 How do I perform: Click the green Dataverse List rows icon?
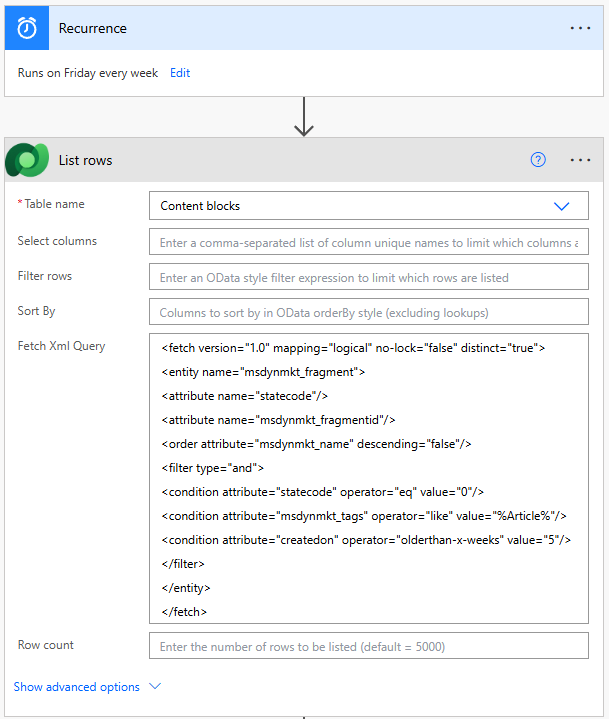point(28,160)
